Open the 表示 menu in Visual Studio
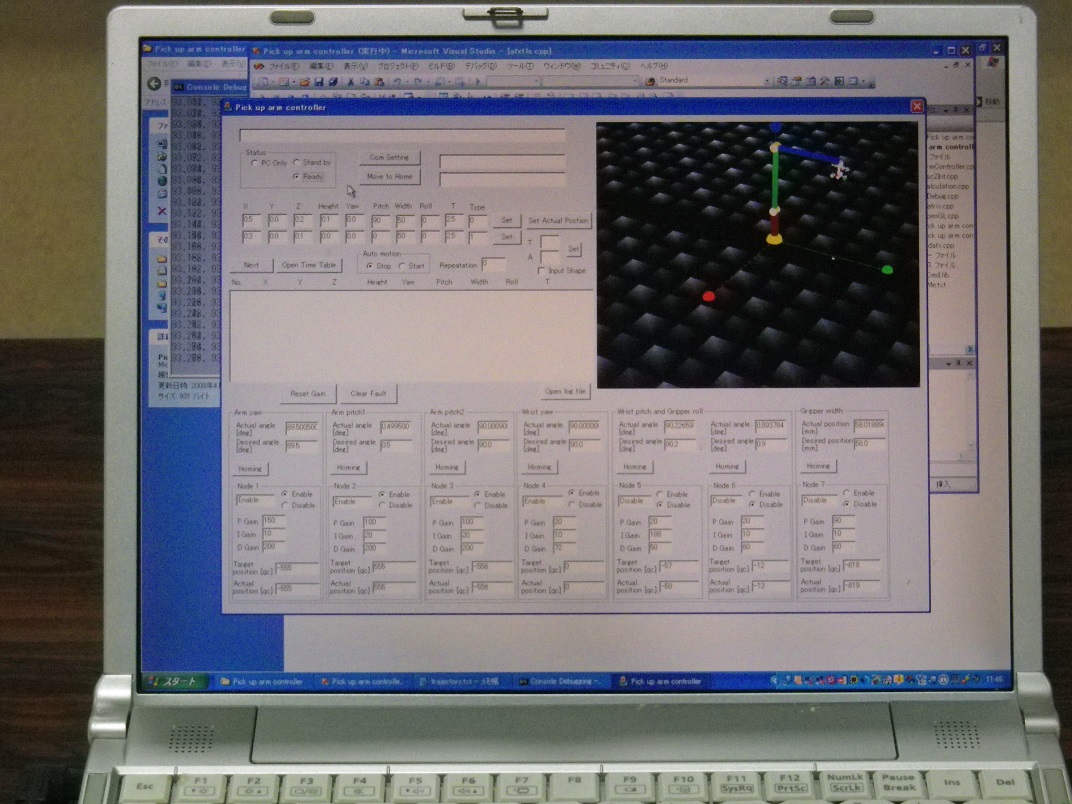Viewport: 1072px width, 804px height. point(355,66)
